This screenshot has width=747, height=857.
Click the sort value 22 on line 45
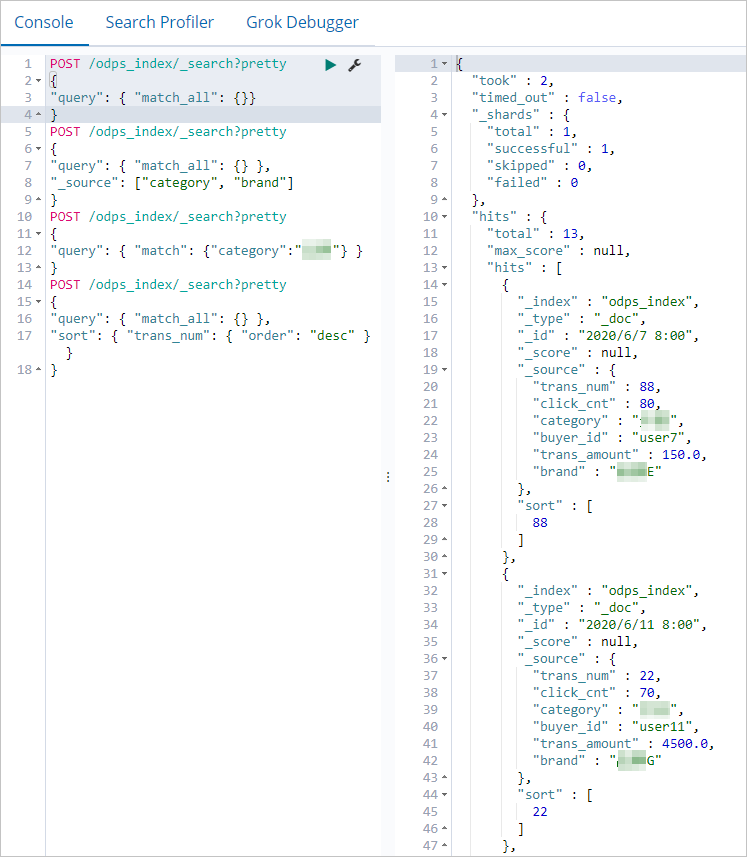[x=540, y=812]
